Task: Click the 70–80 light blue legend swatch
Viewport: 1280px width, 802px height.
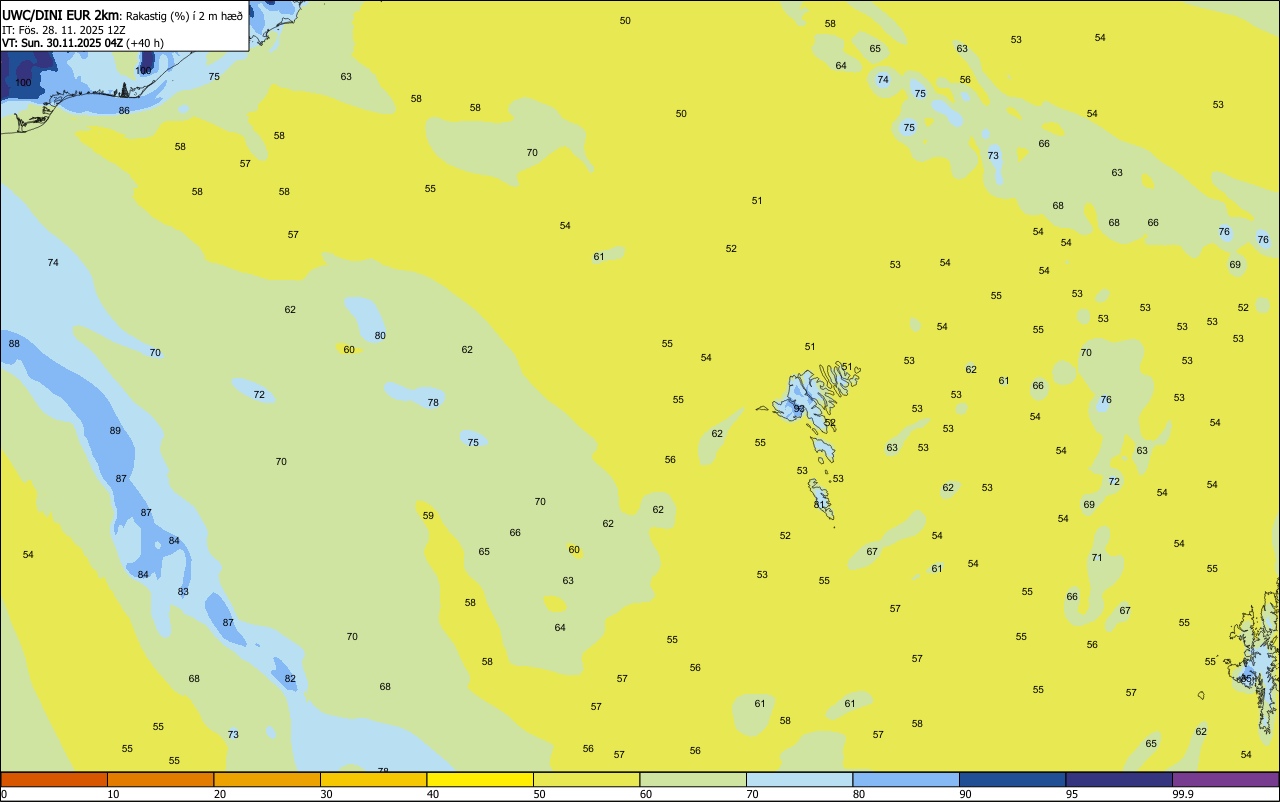Action: click(799, 779)
